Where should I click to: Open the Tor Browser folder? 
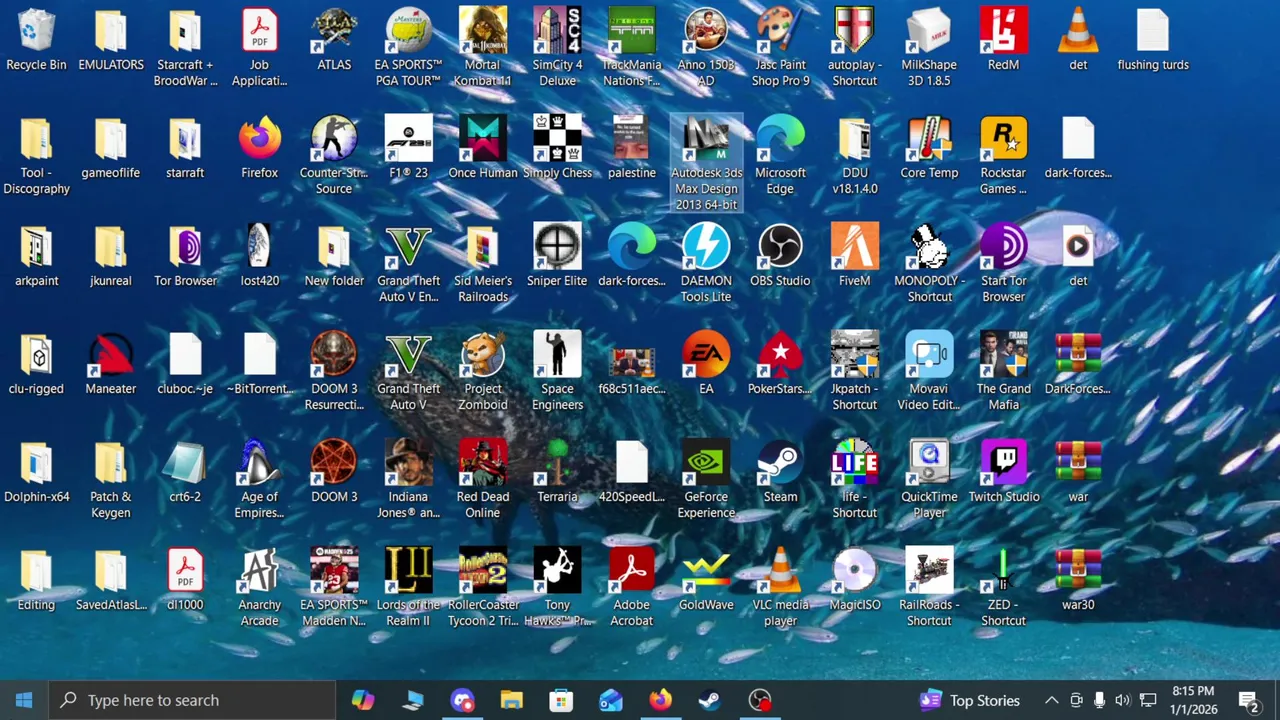(185, 256)
